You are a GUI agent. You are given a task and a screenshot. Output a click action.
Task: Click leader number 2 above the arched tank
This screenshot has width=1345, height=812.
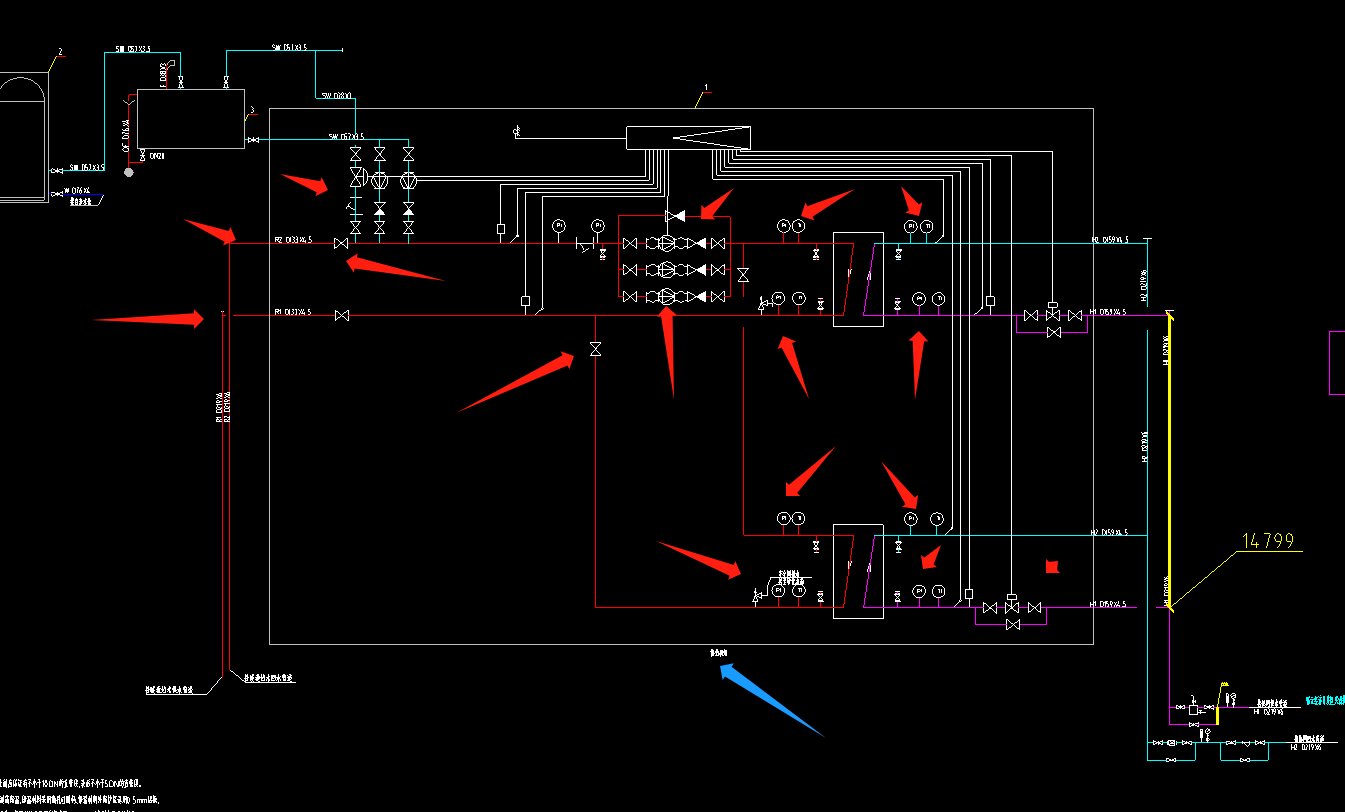pyautogui.click(x=60, y=52)
